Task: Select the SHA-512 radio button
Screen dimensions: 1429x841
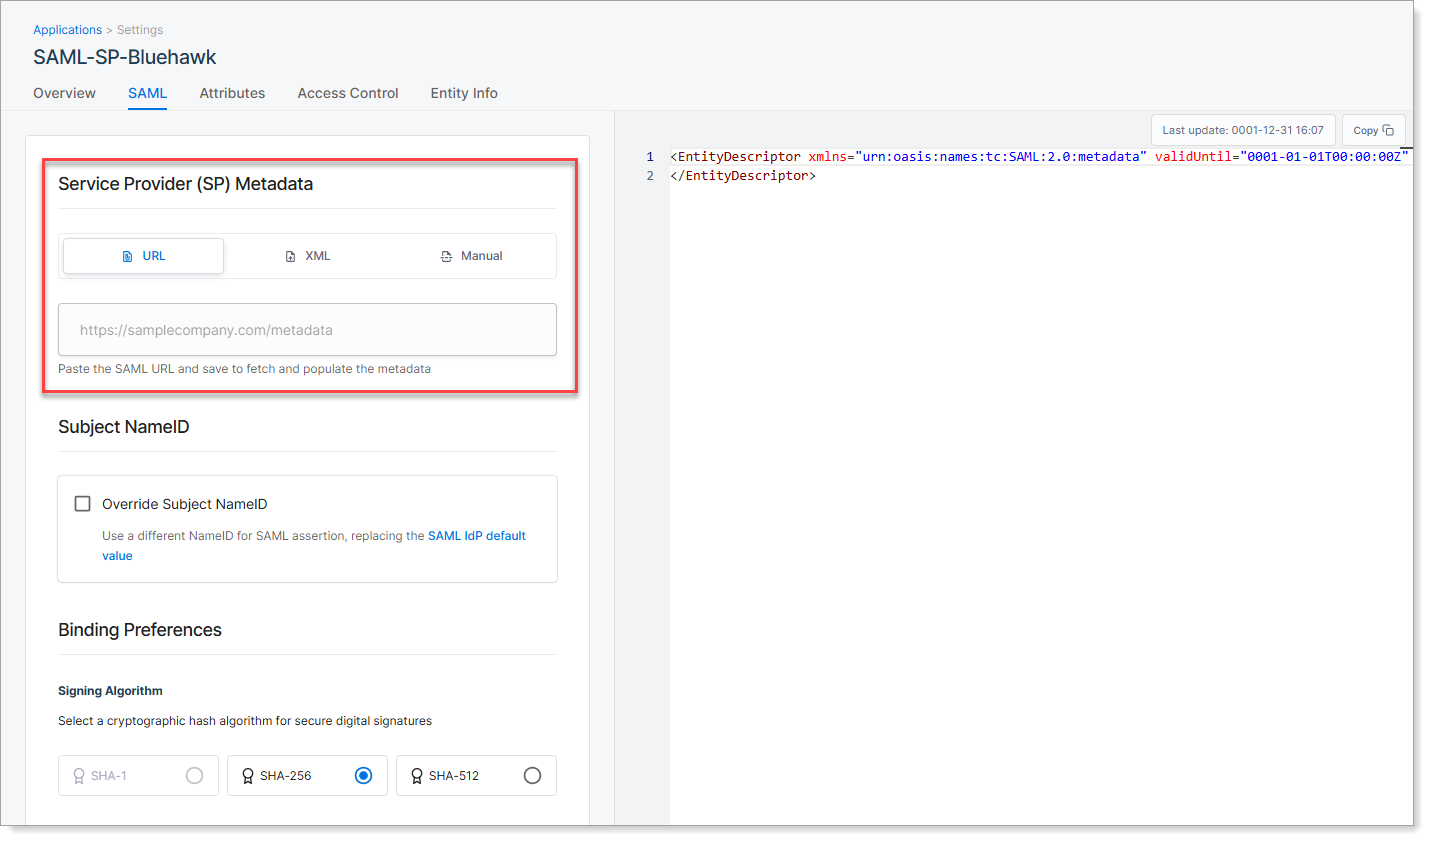Action: [x=532, y=776]
